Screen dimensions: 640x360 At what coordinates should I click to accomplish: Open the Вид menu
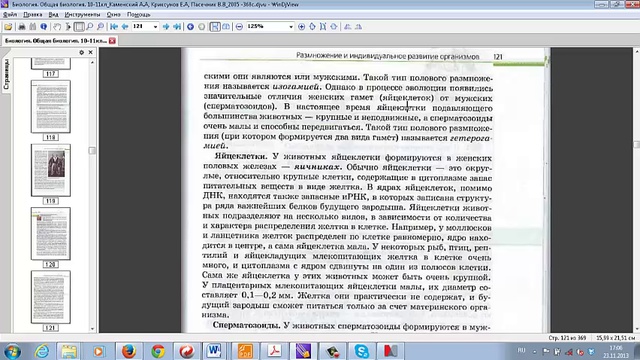[53, 14]
